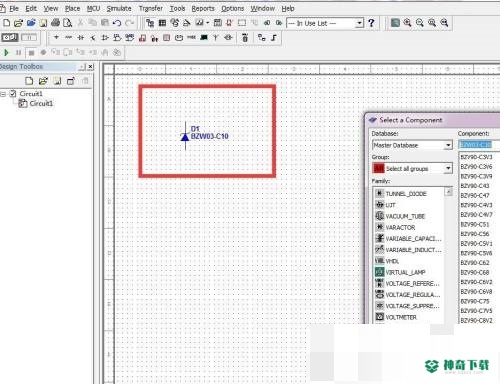Open the In Use List dropdown
The height and width of the screenshot is (384, 500).
tap(359, 23)
